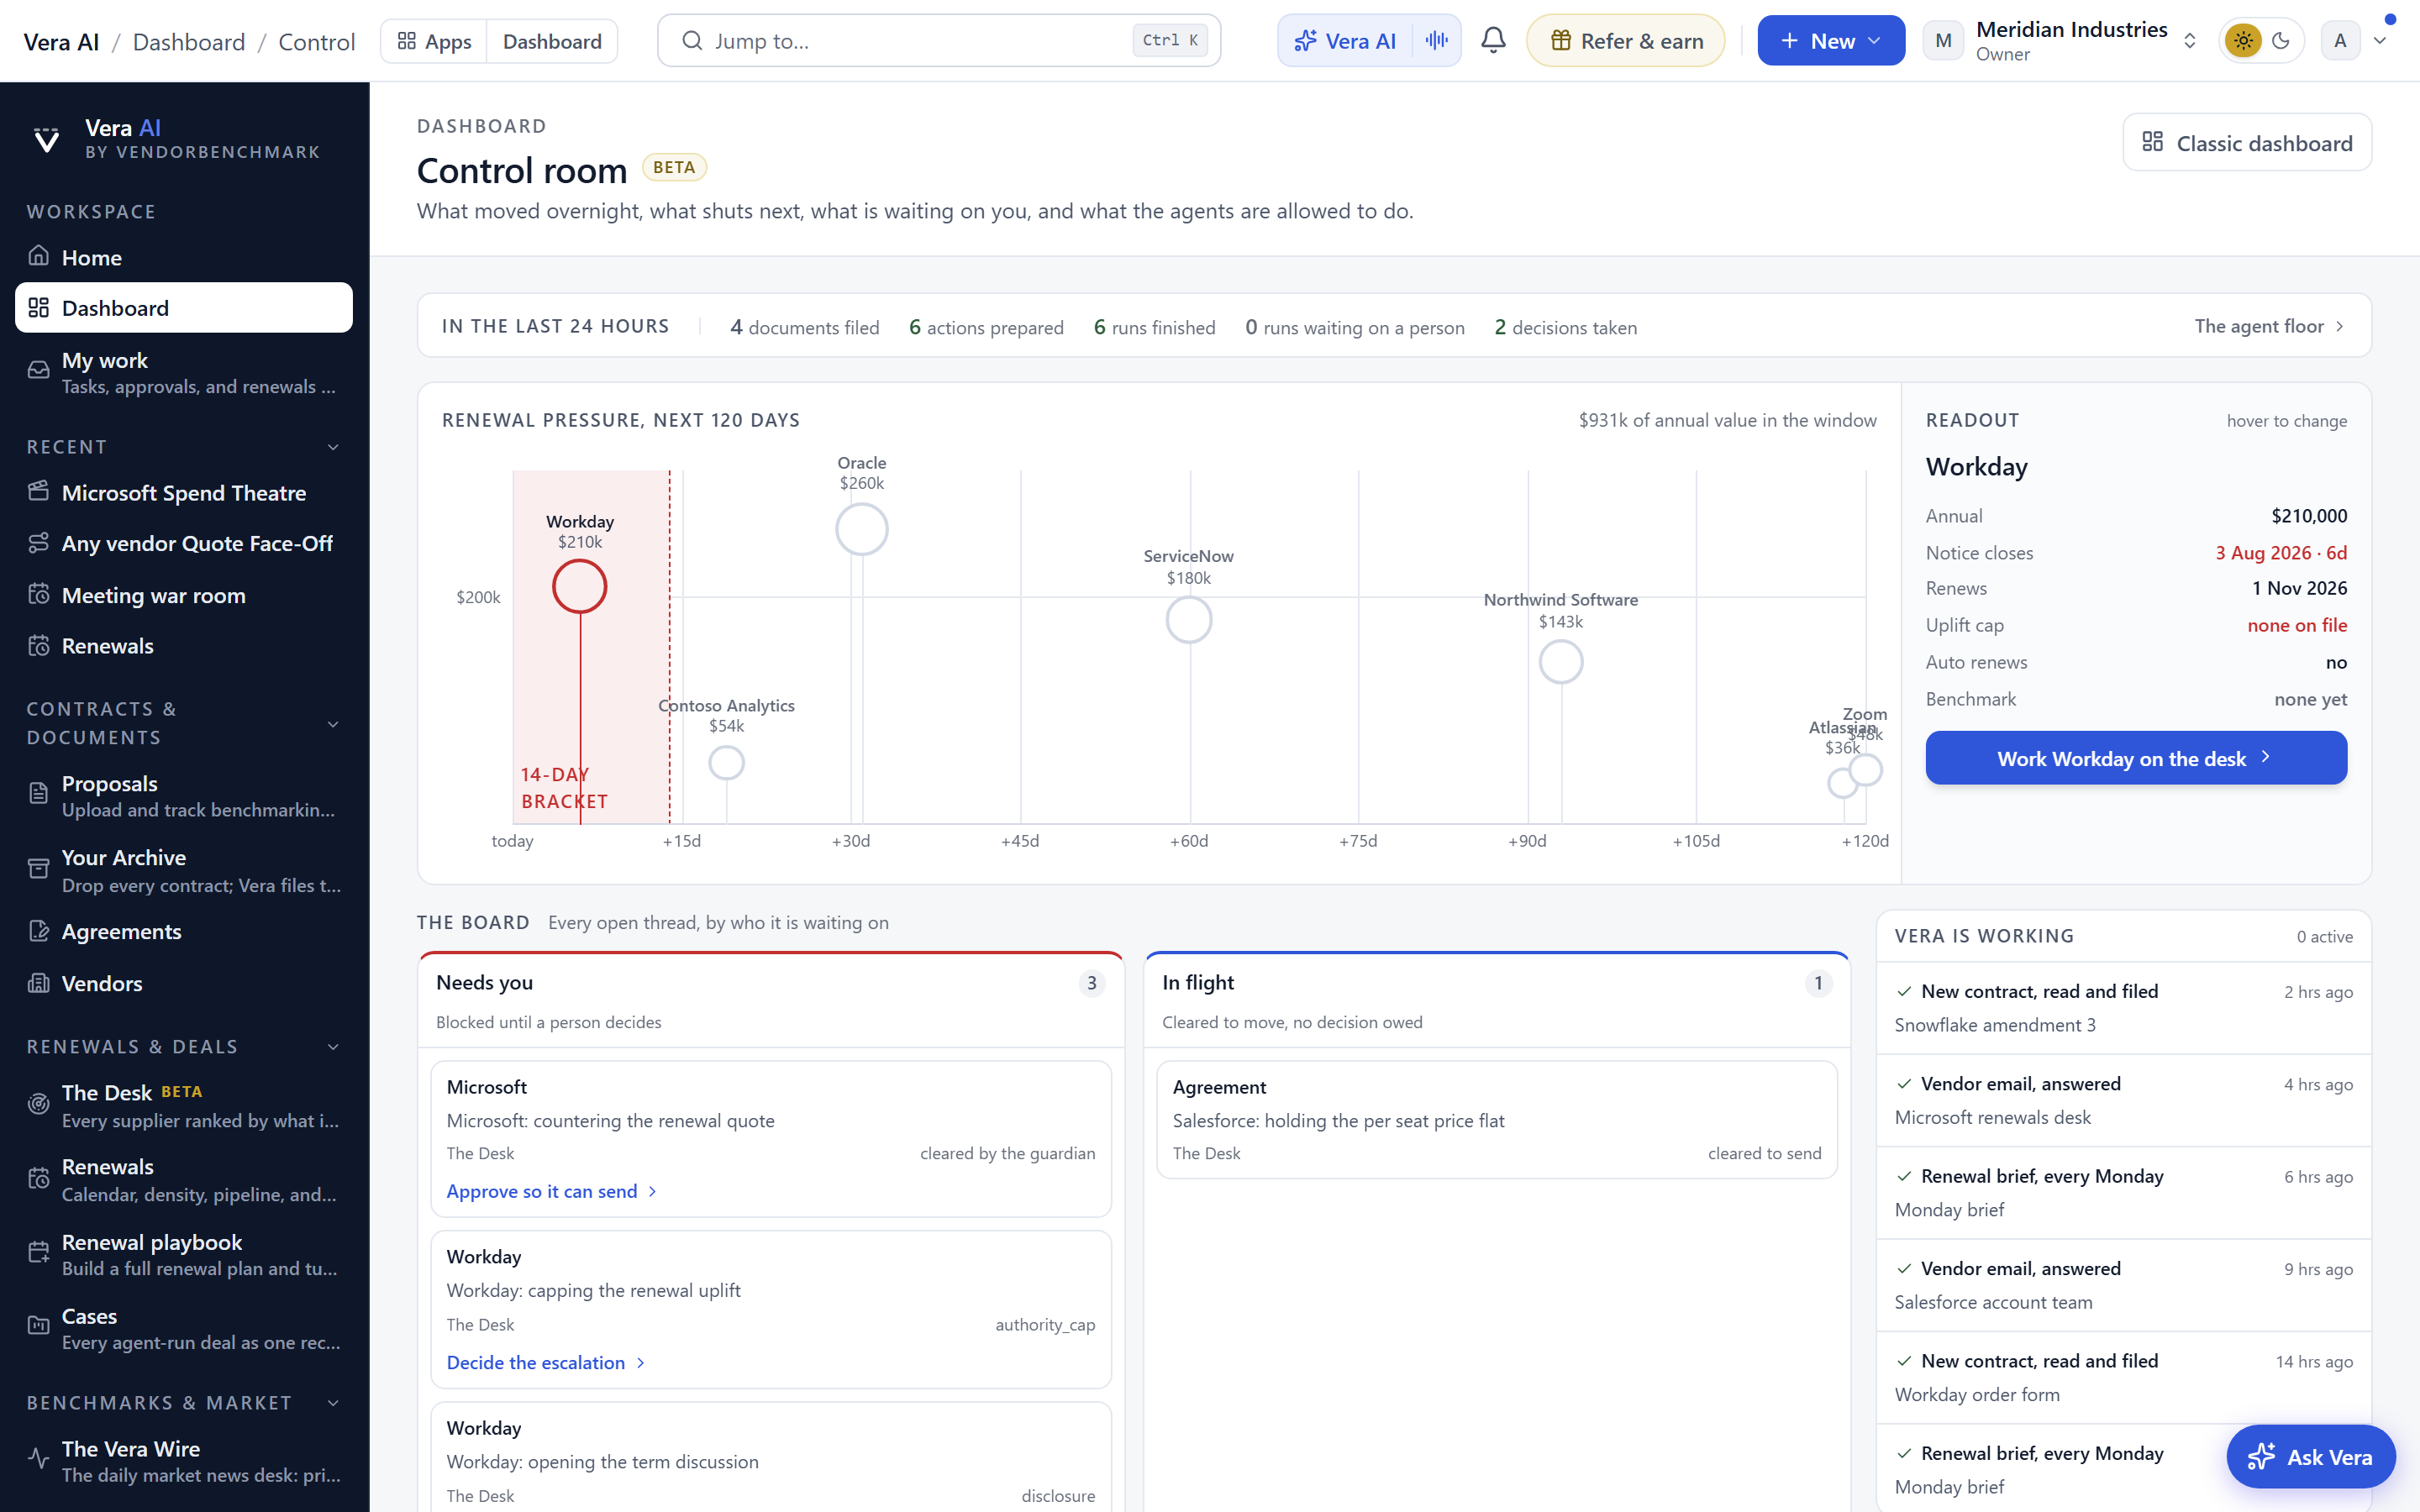Open Microsoft Spend Theatre from recents
The height and width of the screenshot is (1512, 2420).
(x=184, y=492)
